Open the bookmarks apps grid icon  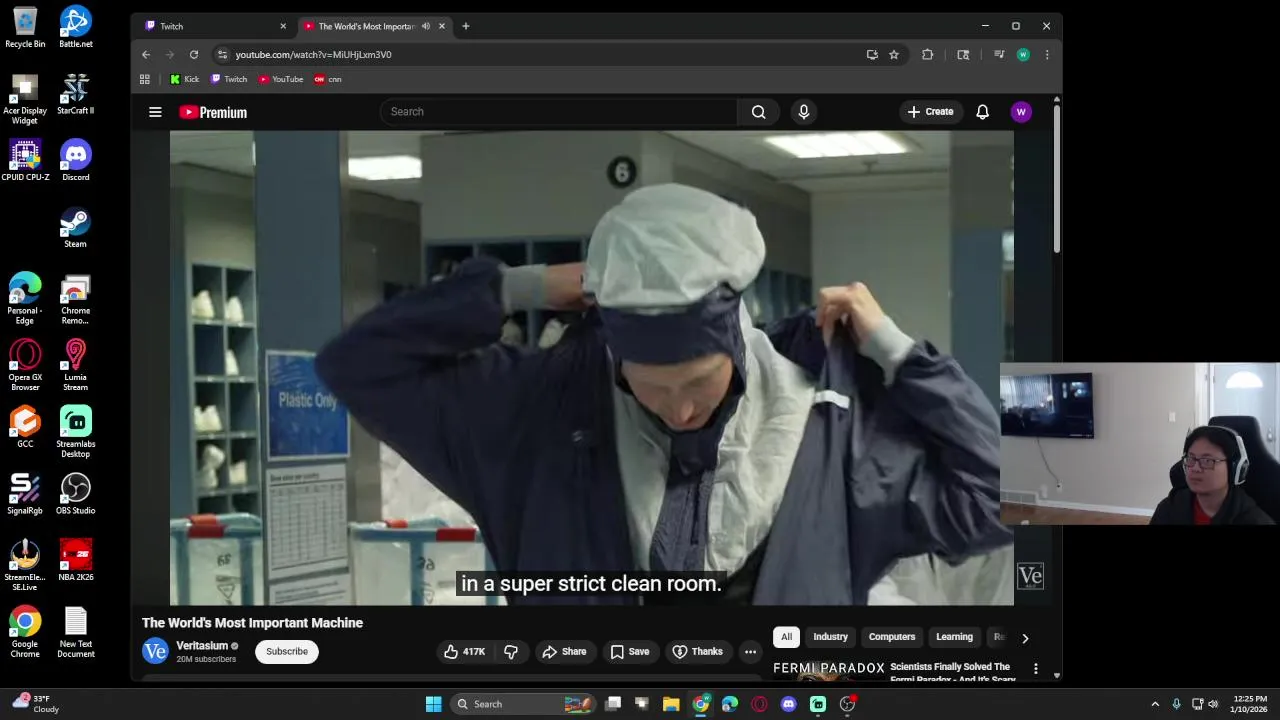[145, 79]
